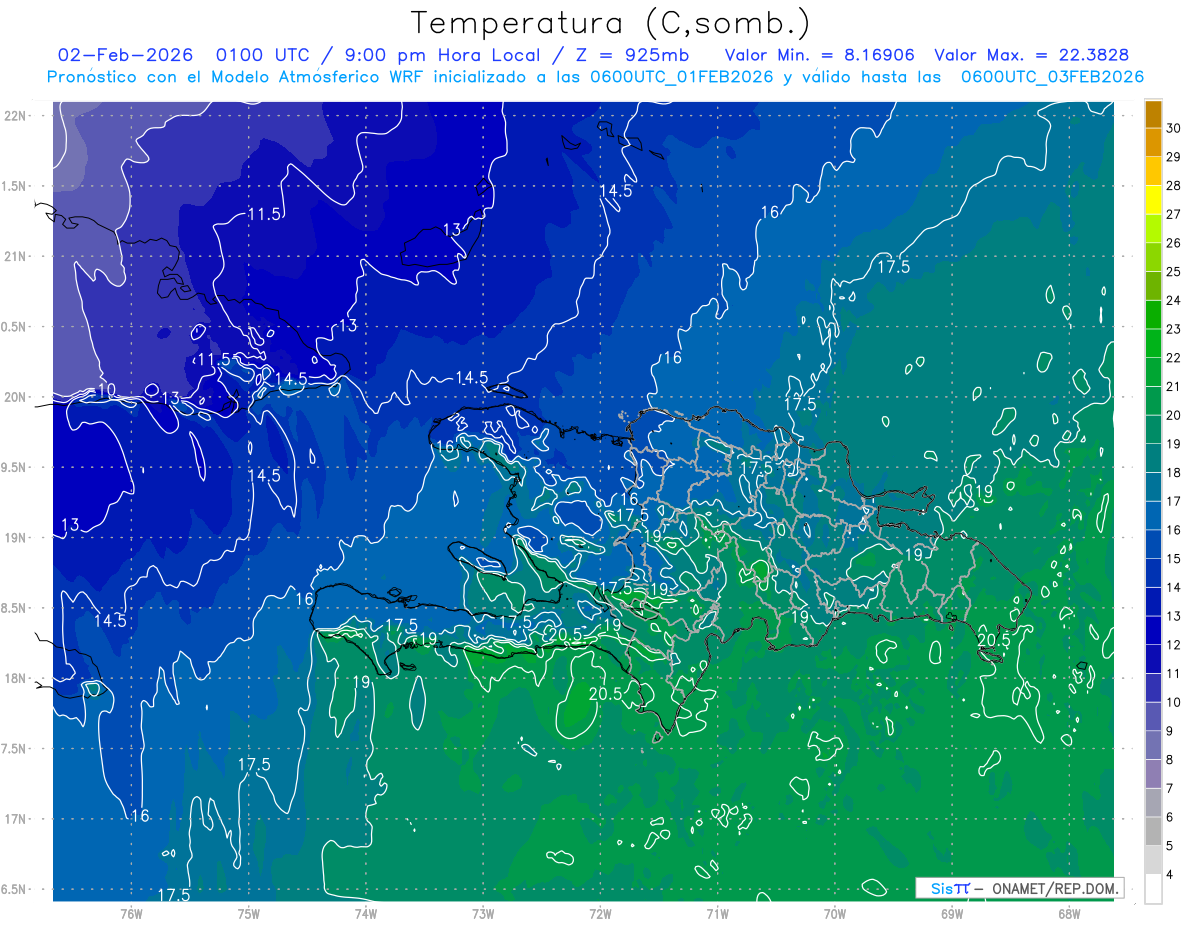Click the white swatch below the 4 label

point(1153,889)
